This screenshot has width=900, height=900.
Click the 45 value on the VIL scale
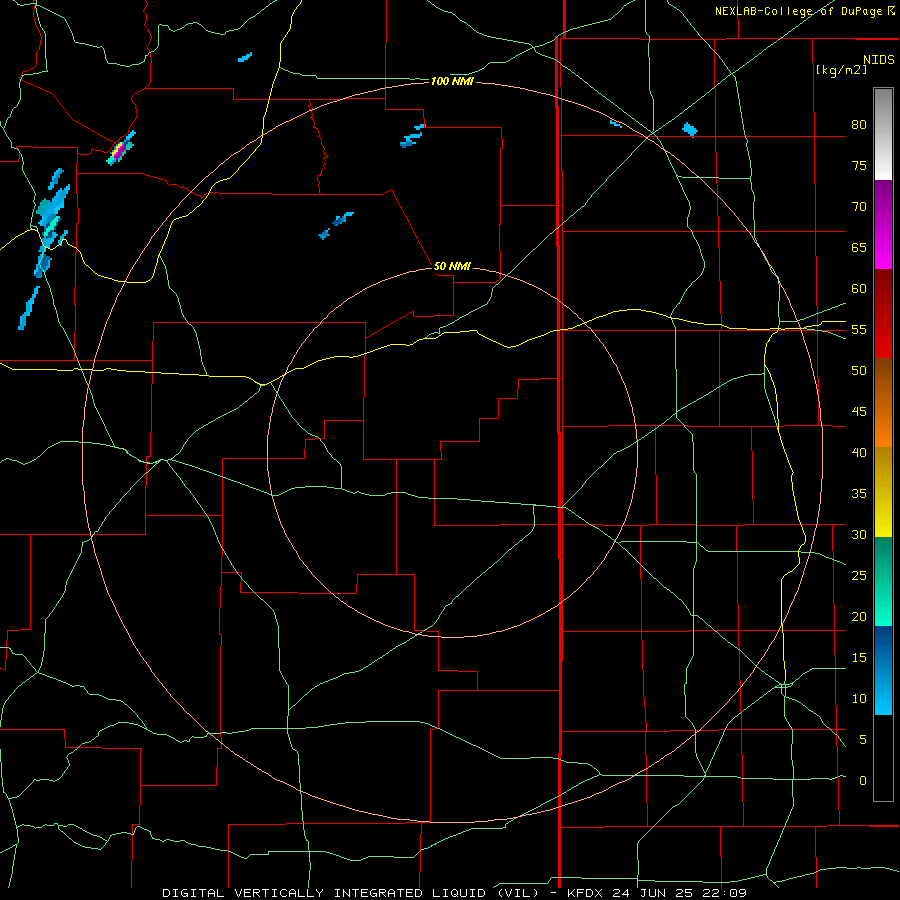859,412
